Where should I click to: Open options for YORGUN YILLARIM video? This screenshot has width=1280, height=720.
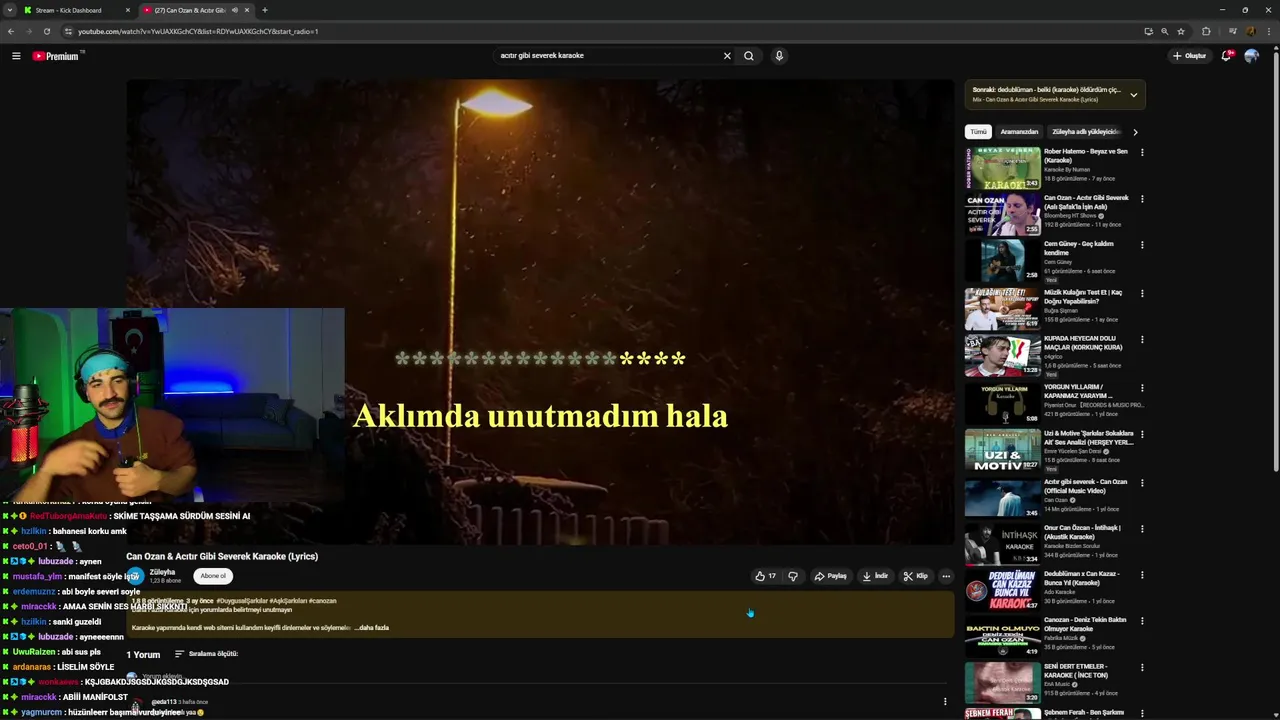click(x=1142, y=388)
